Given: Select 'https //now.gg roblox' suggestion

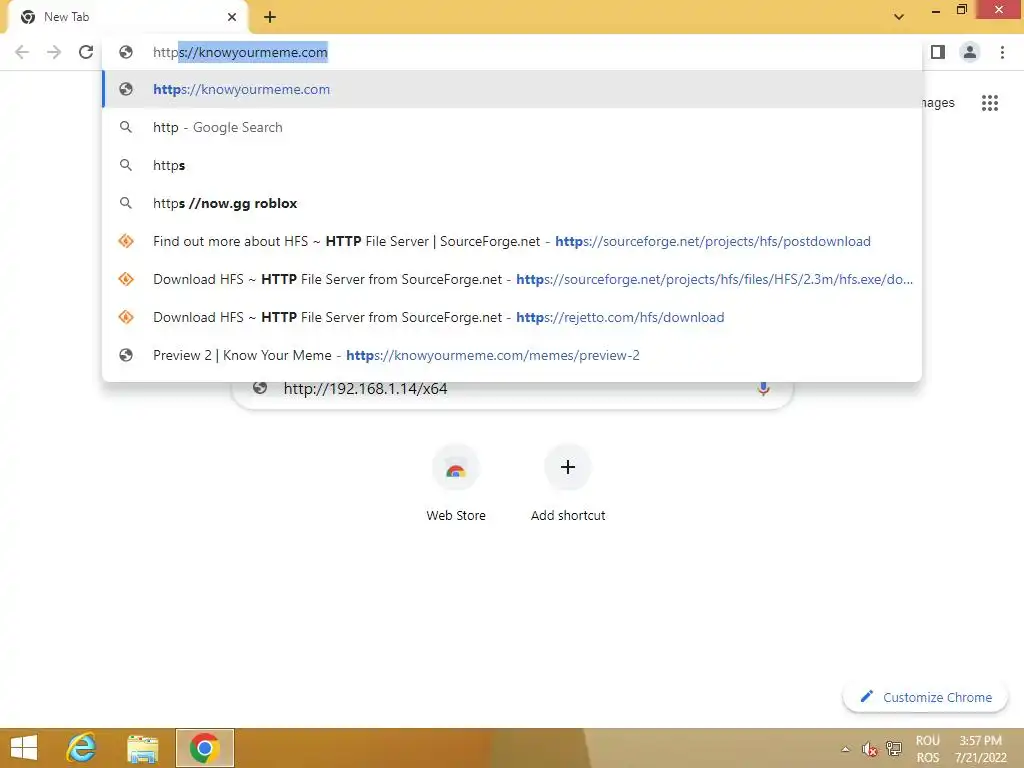Looking at the screenshot, I should click(512, 203).
